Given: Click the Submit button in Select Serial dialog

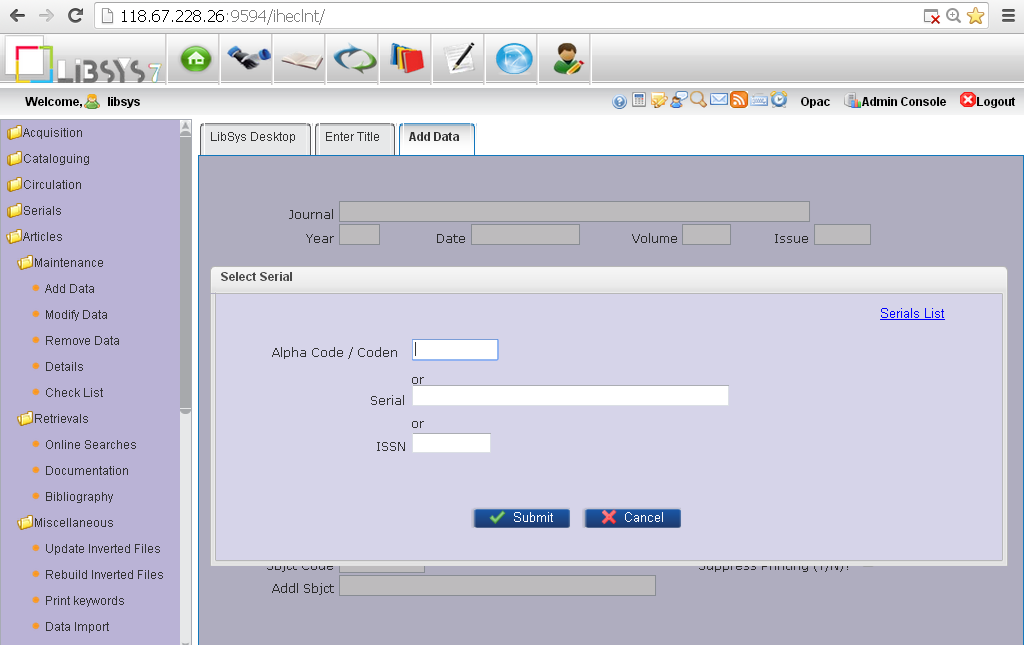Looking at the screenshot, I should pyautogui.click(x=521, y=517).
